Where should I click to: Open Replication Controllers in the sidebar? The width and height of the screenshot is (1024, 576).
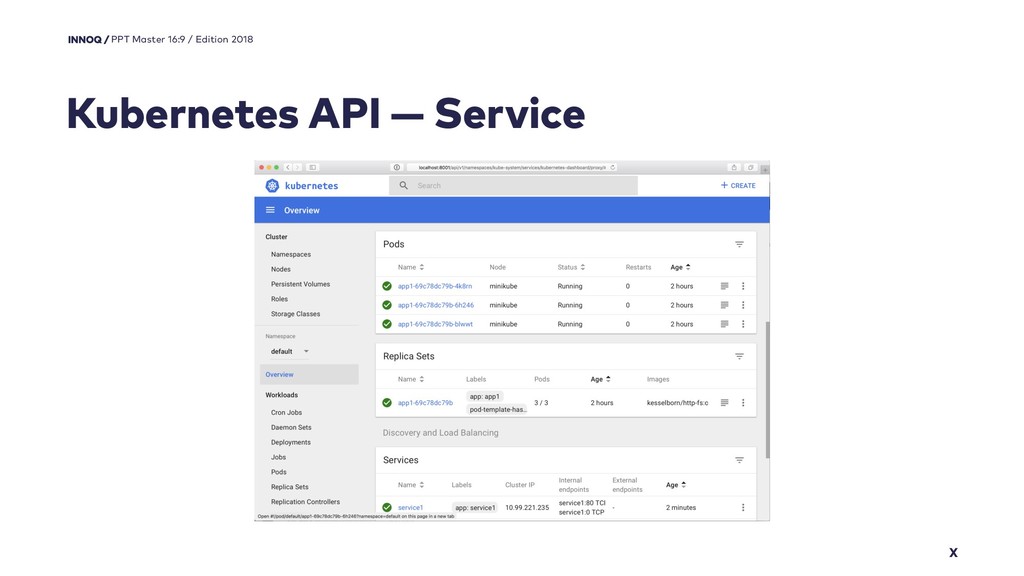(x=305, y=502)
